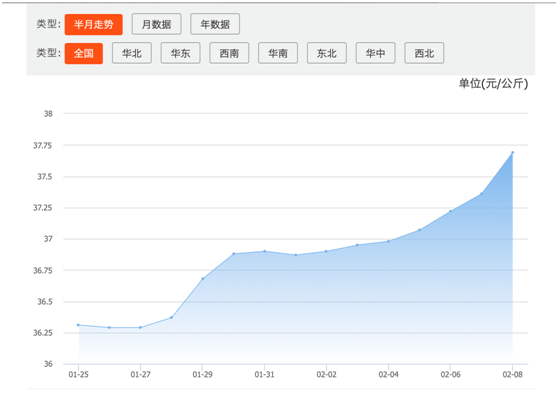Select the 半月走势 trend tab
The width and height of the screenshot is (558, 399).
[94, 25]
